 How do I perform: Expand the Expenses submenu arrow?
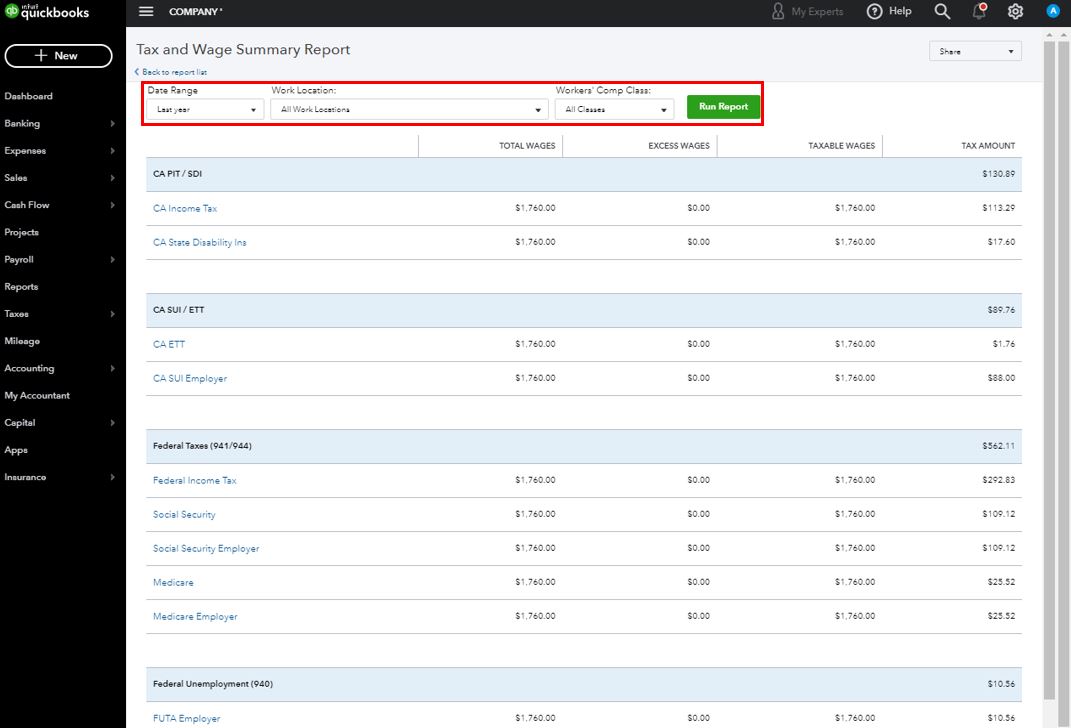click(113, 151)
